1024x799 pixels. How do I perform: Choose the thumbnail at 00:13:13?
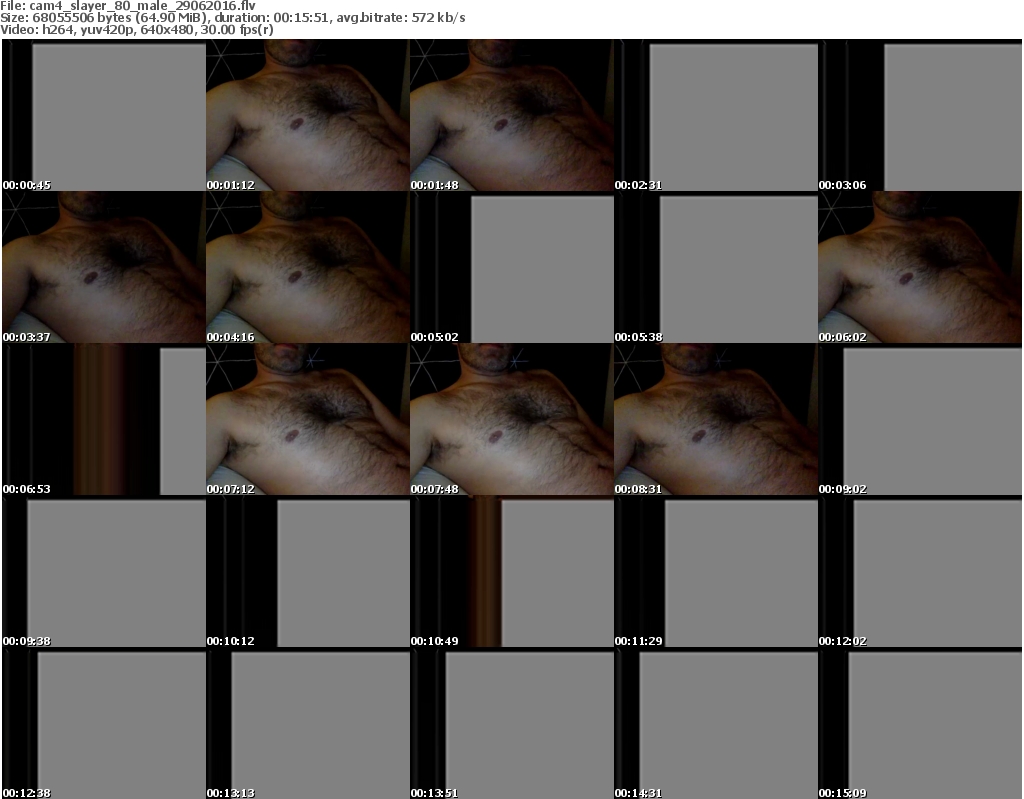point(308,723)
